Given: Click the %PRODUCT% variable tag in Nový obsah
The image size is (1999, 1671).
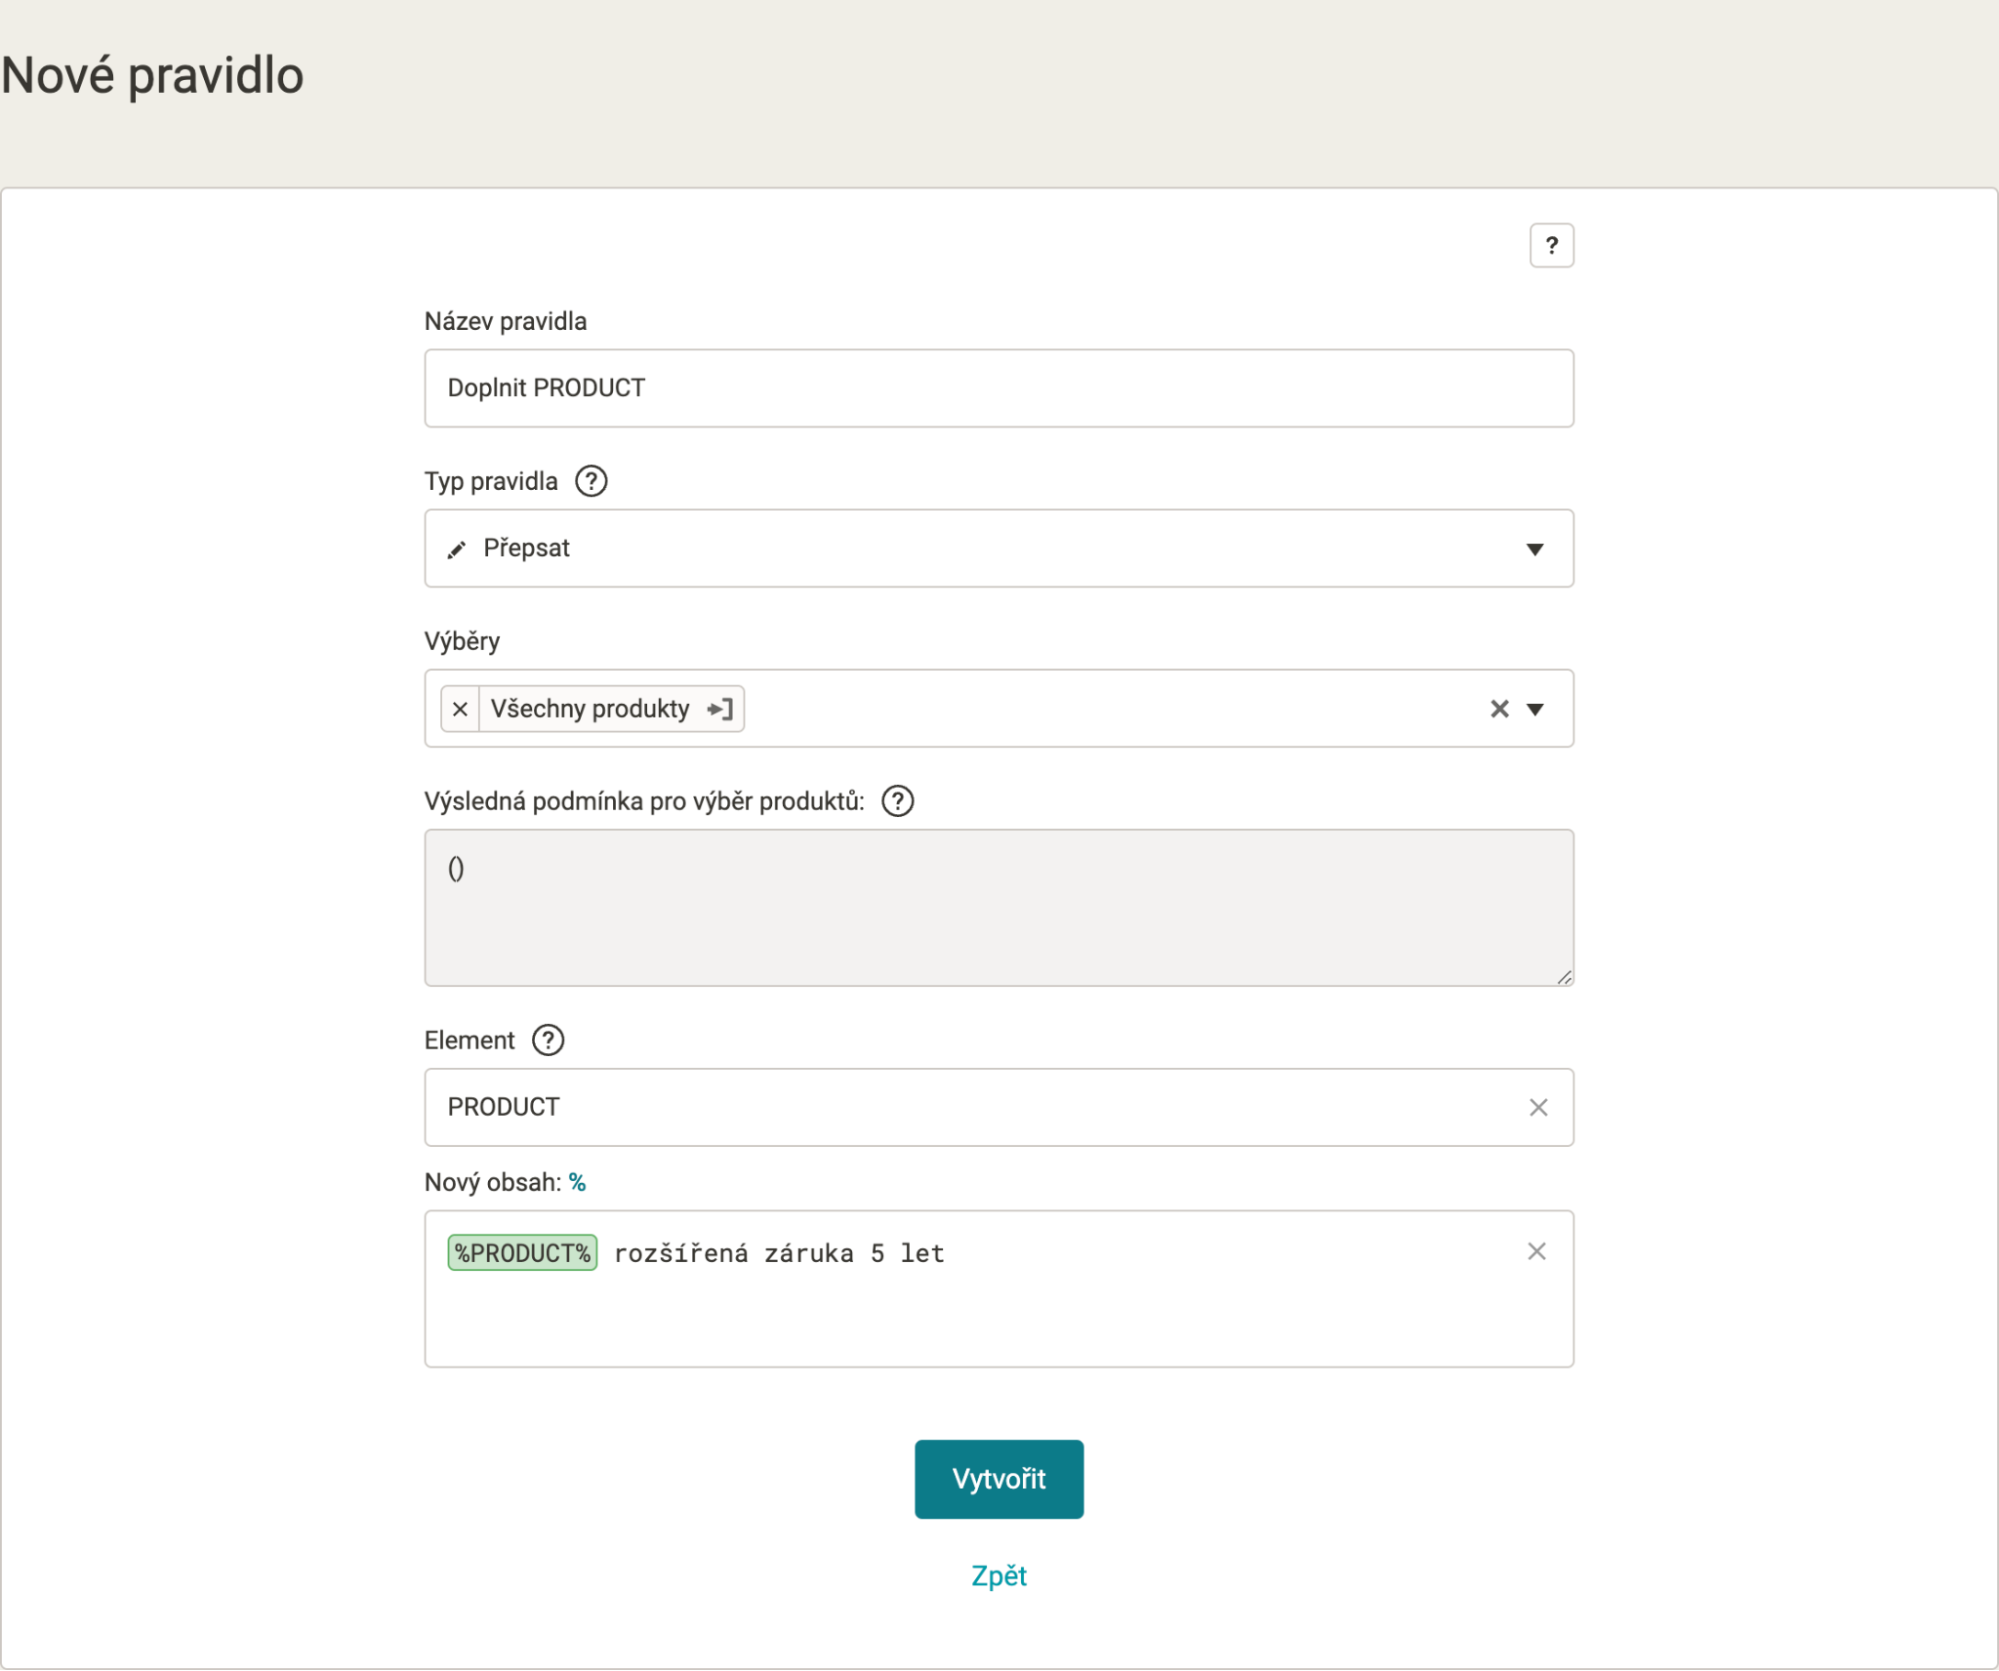Looking at the screenshot, I should coord(522,1253).
